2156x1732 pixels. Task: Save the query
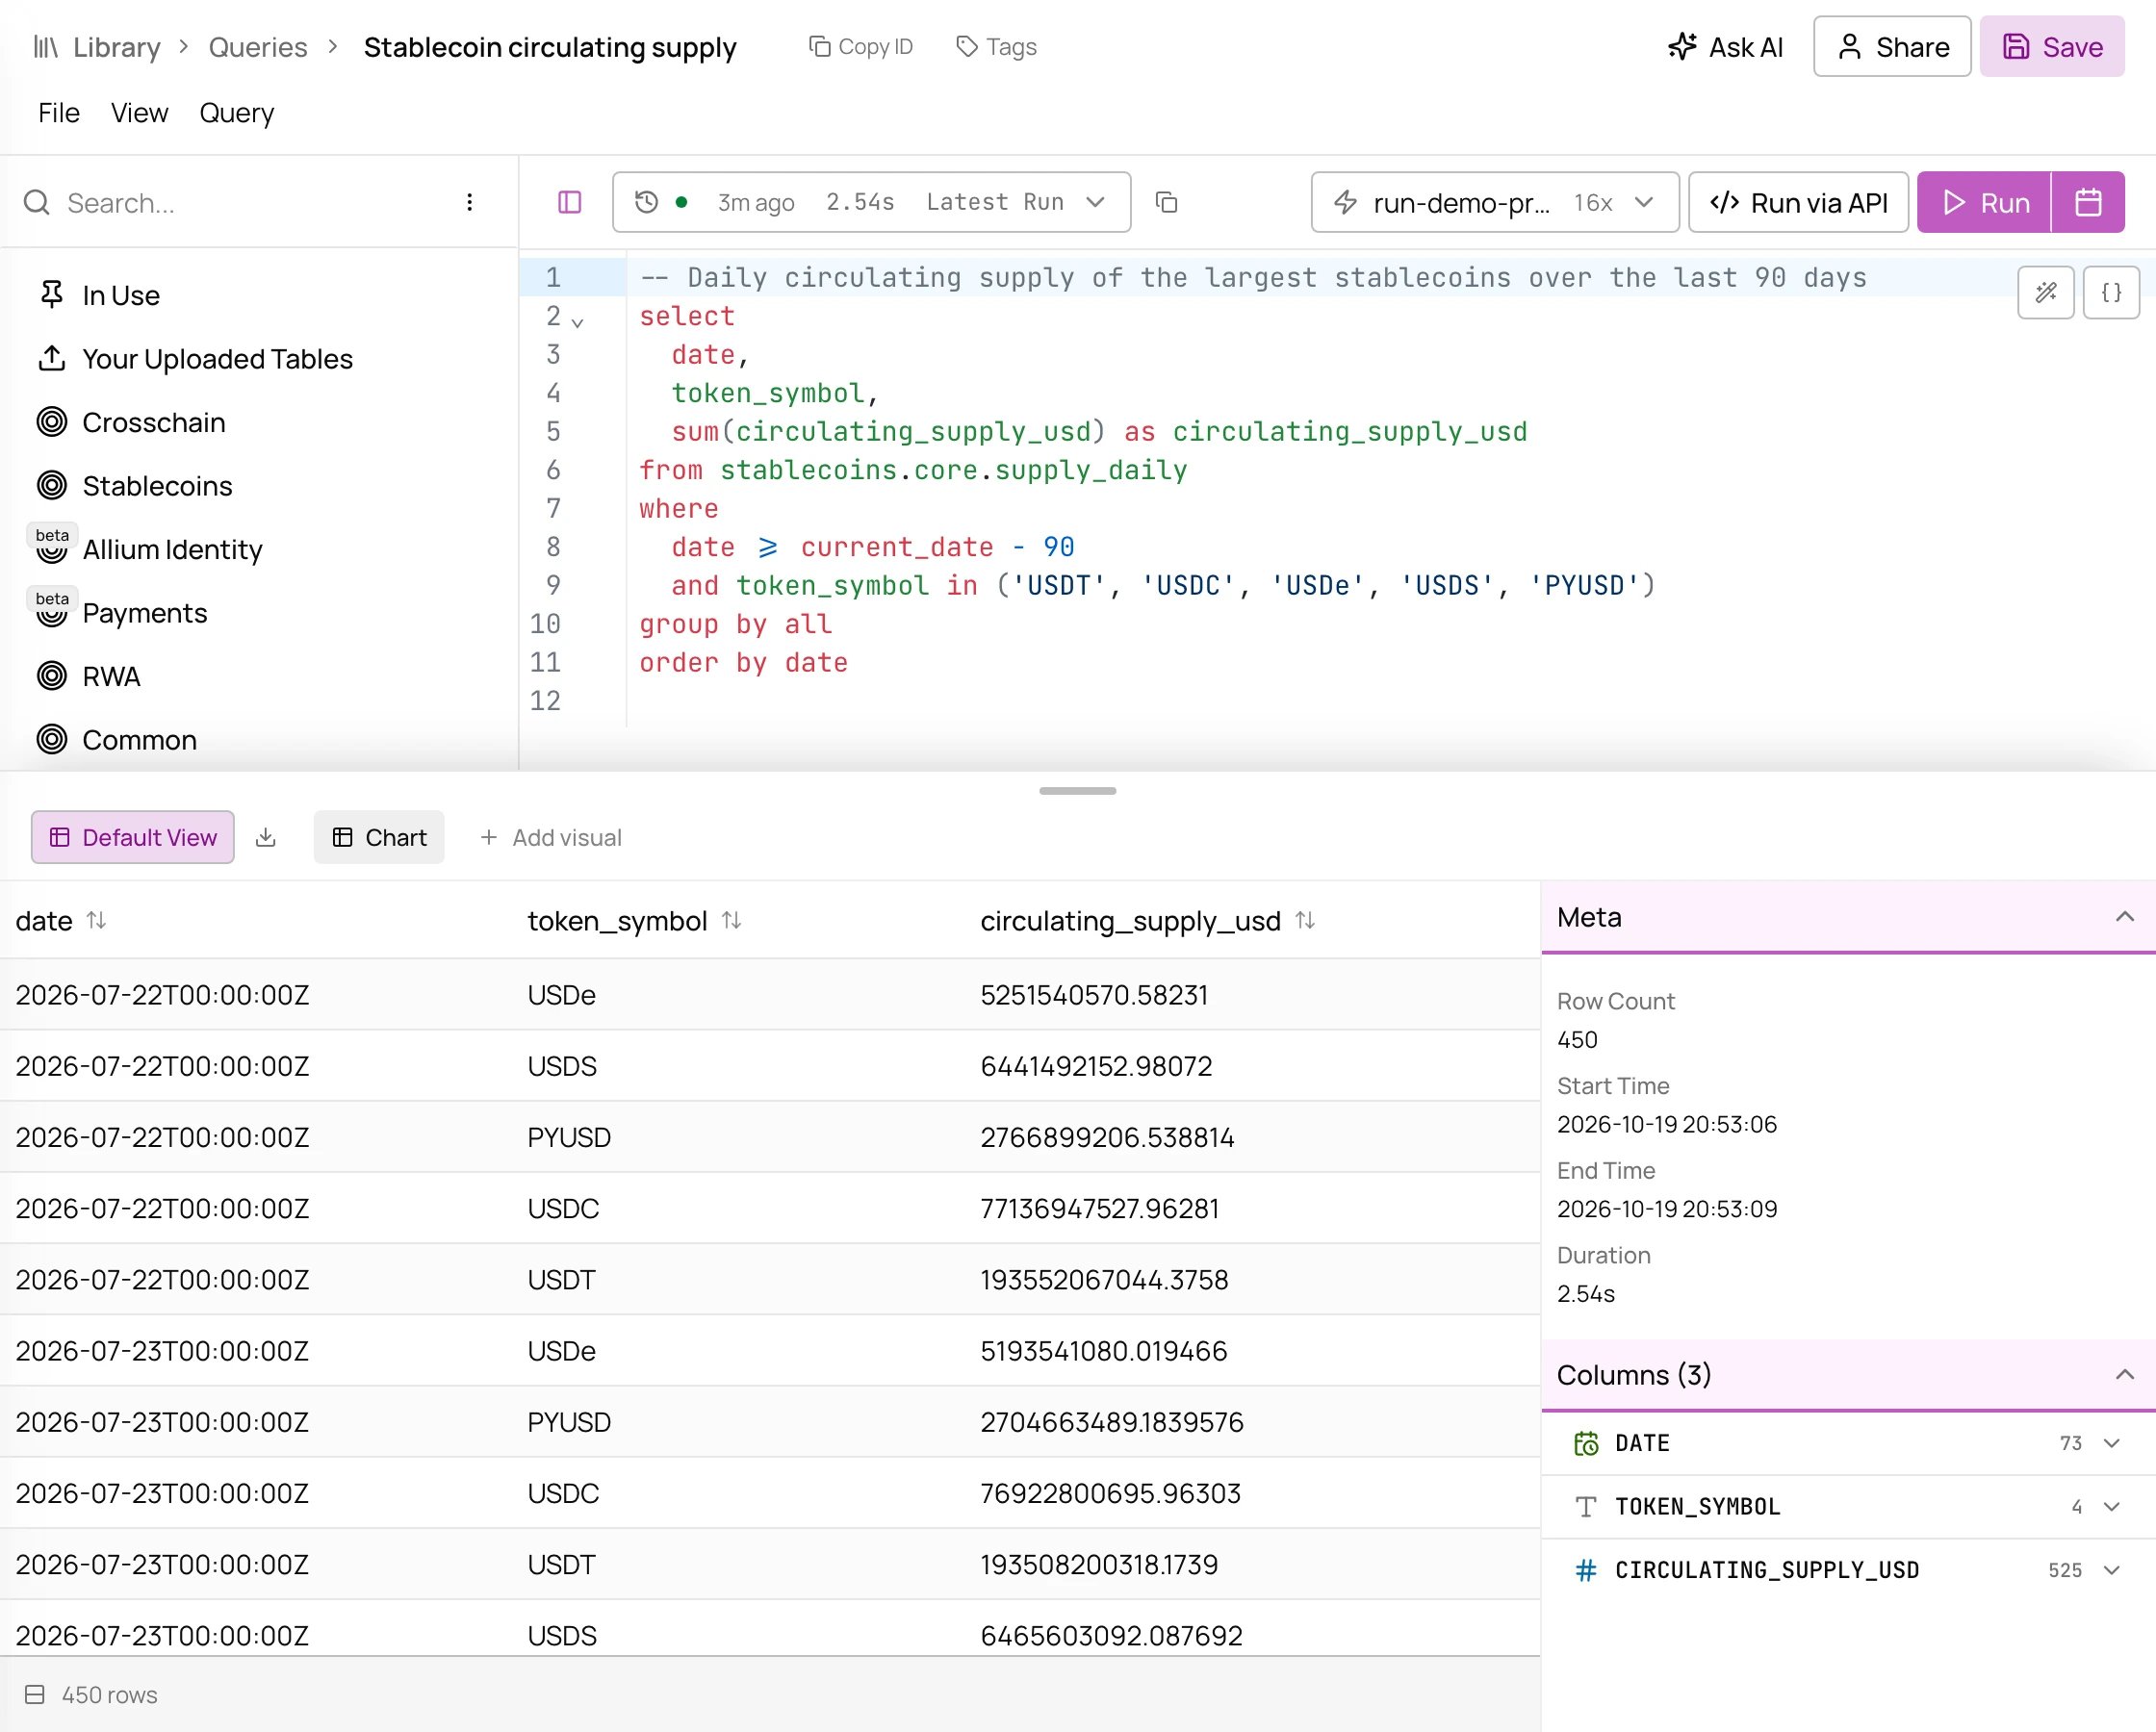(2052, 47)
